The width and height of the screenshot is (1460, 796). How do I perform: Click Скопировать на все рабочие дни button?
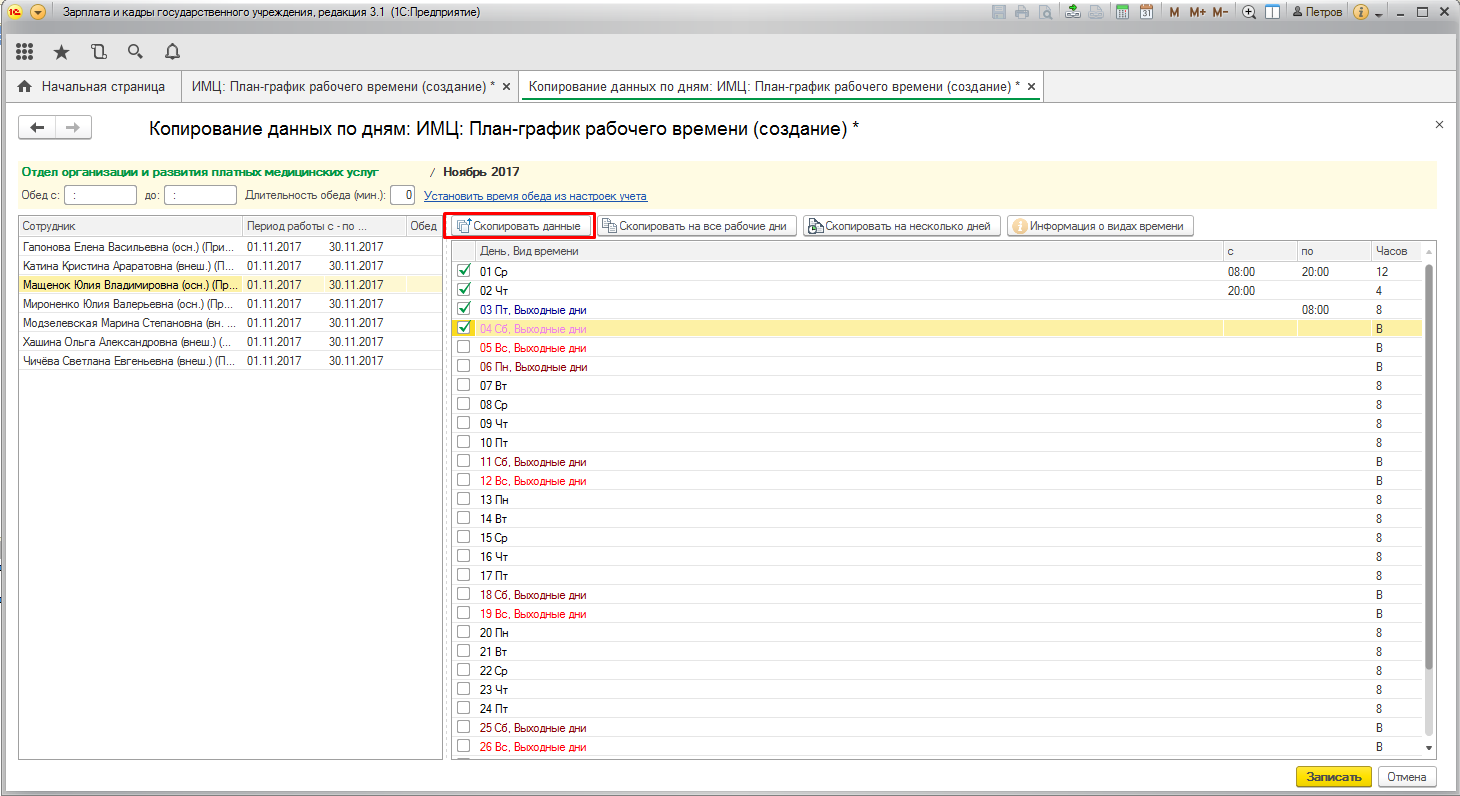coord(698,226)
